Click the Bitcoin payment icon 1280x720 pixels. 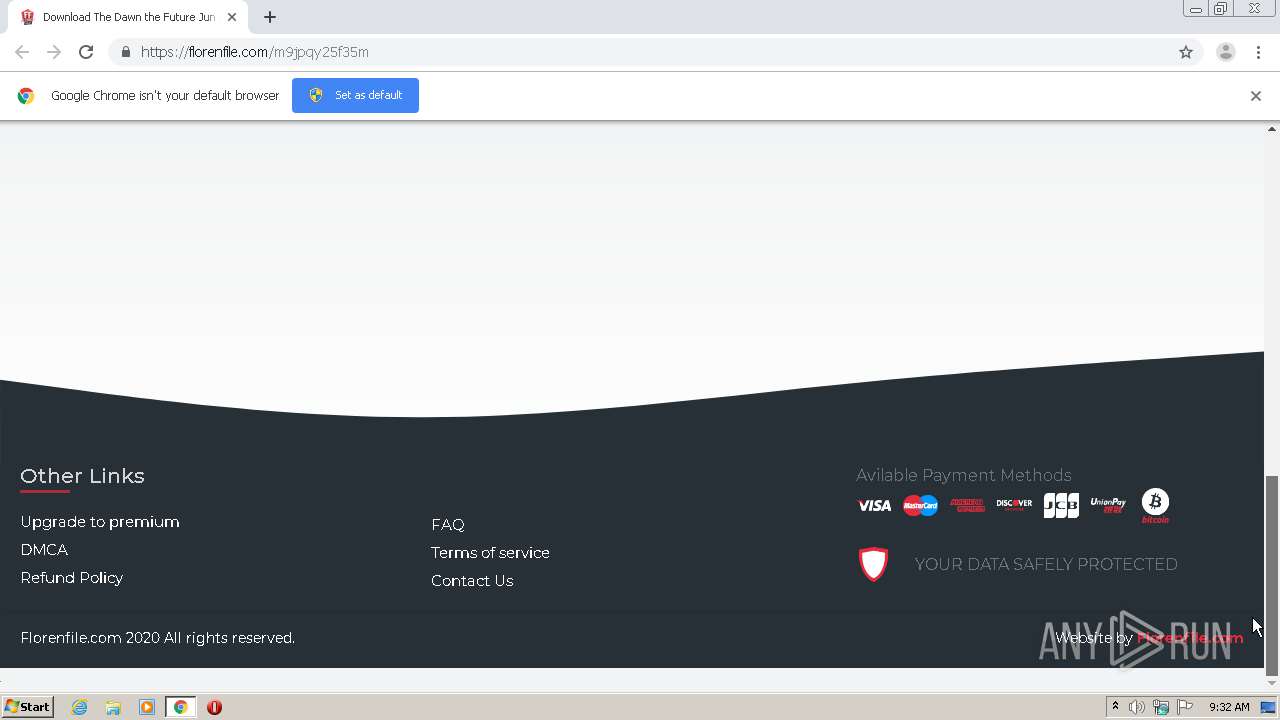1155,506
